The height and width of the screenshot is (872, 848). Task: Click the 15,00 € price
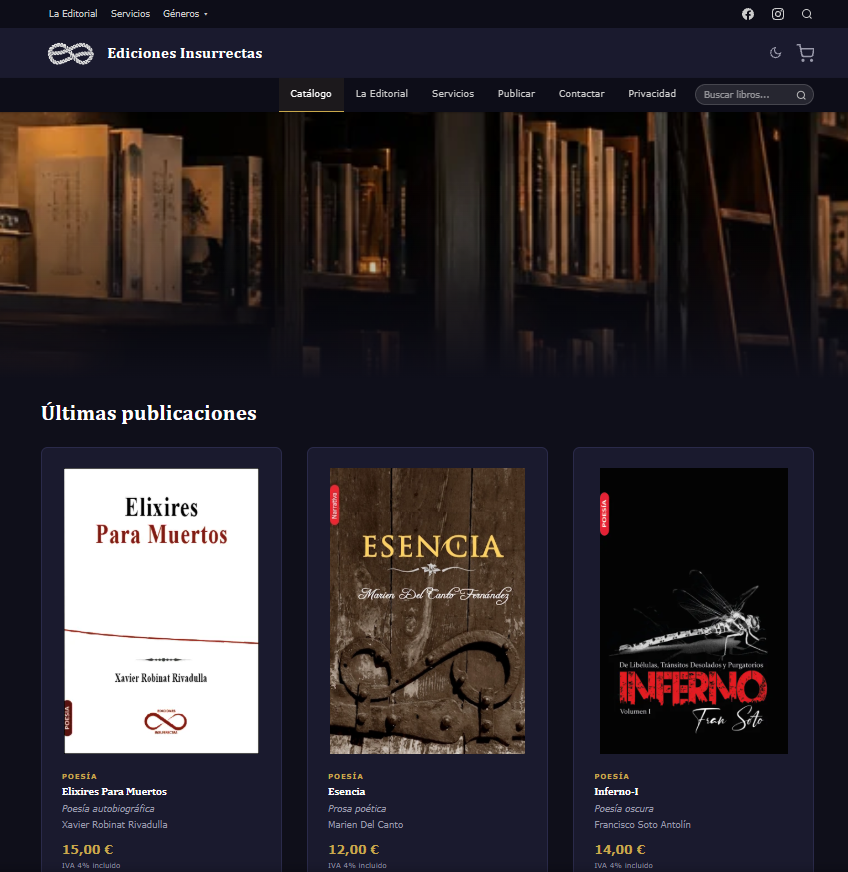(x=87, y=850)
